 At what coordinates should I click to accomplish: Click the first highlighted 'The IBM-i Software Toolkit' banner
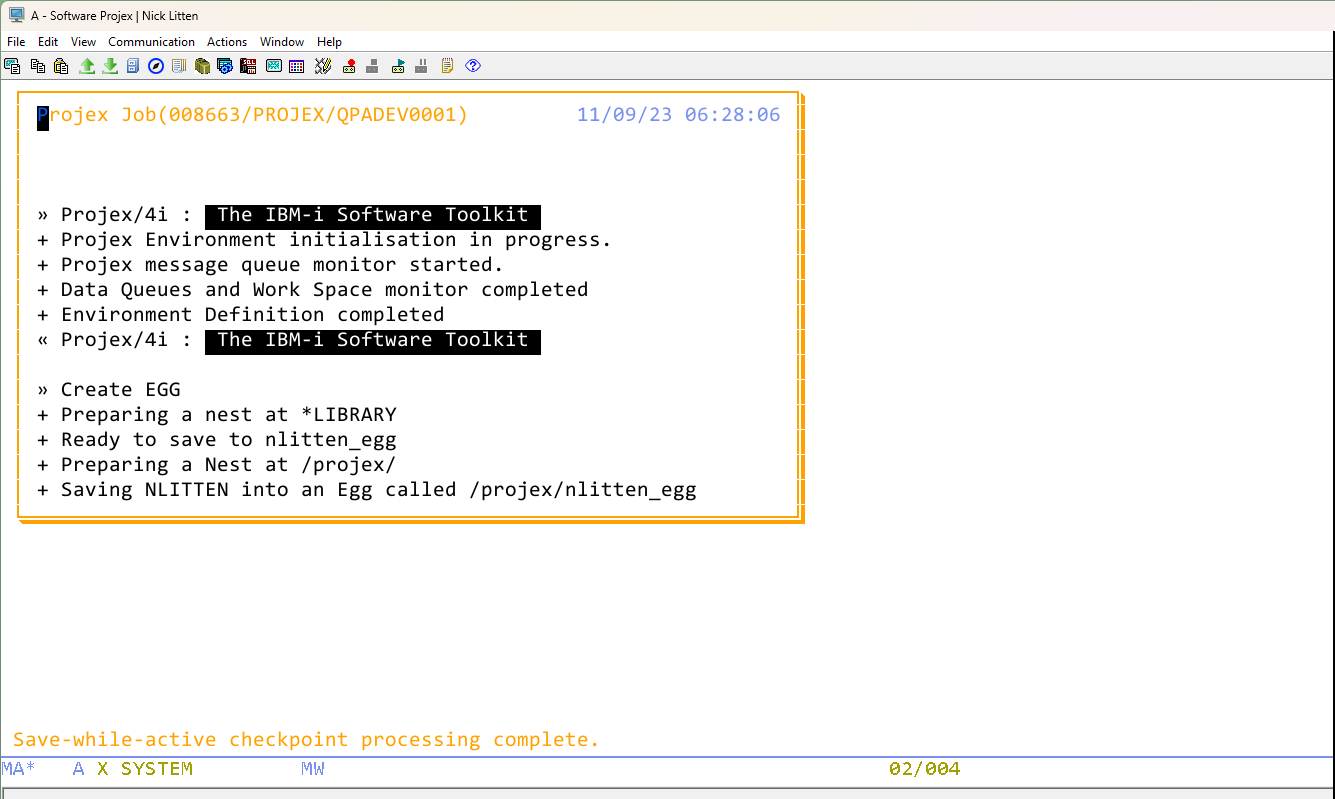coord(373,215)
